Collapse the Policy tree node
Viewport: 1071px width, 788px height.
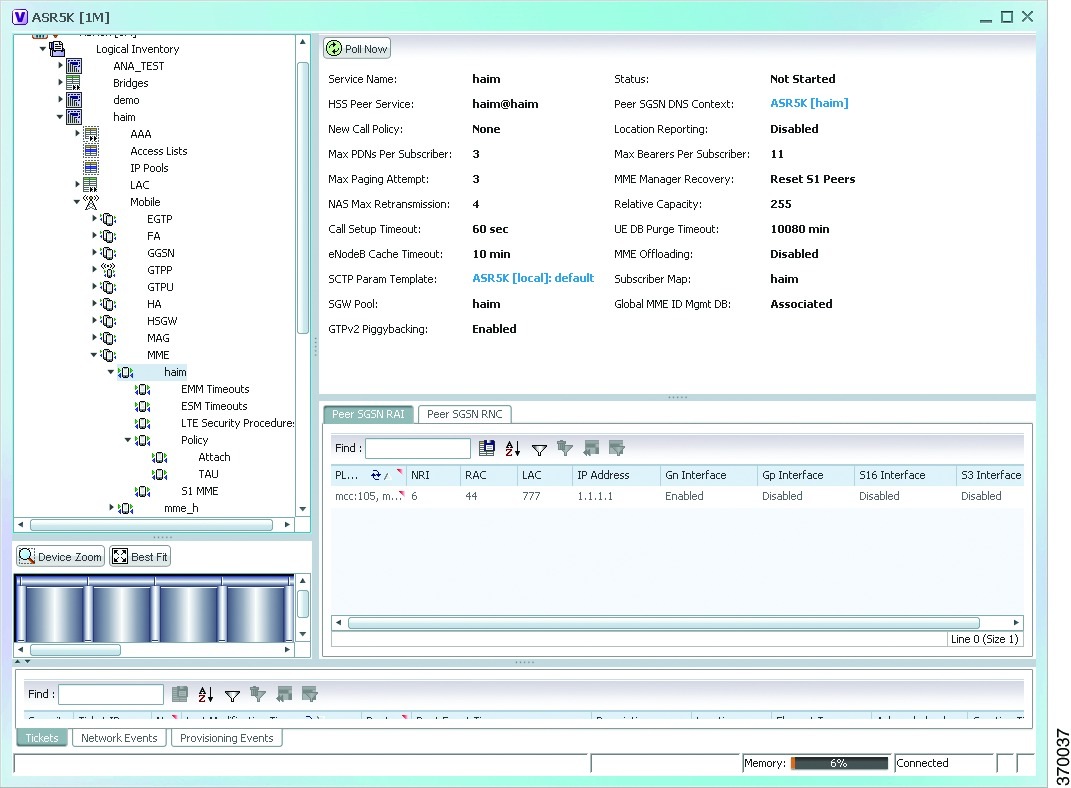(x=128, y=440)
